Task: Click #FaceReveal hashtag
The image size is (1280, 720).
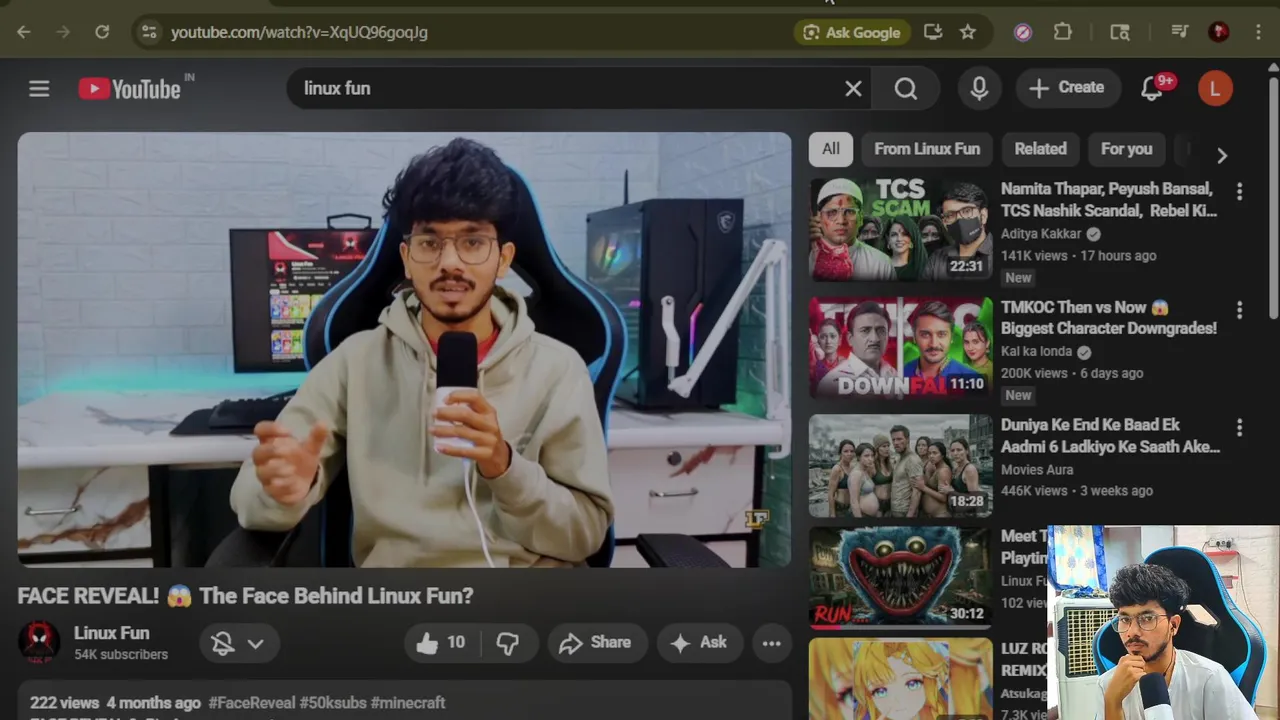Action: pos(251,703)
